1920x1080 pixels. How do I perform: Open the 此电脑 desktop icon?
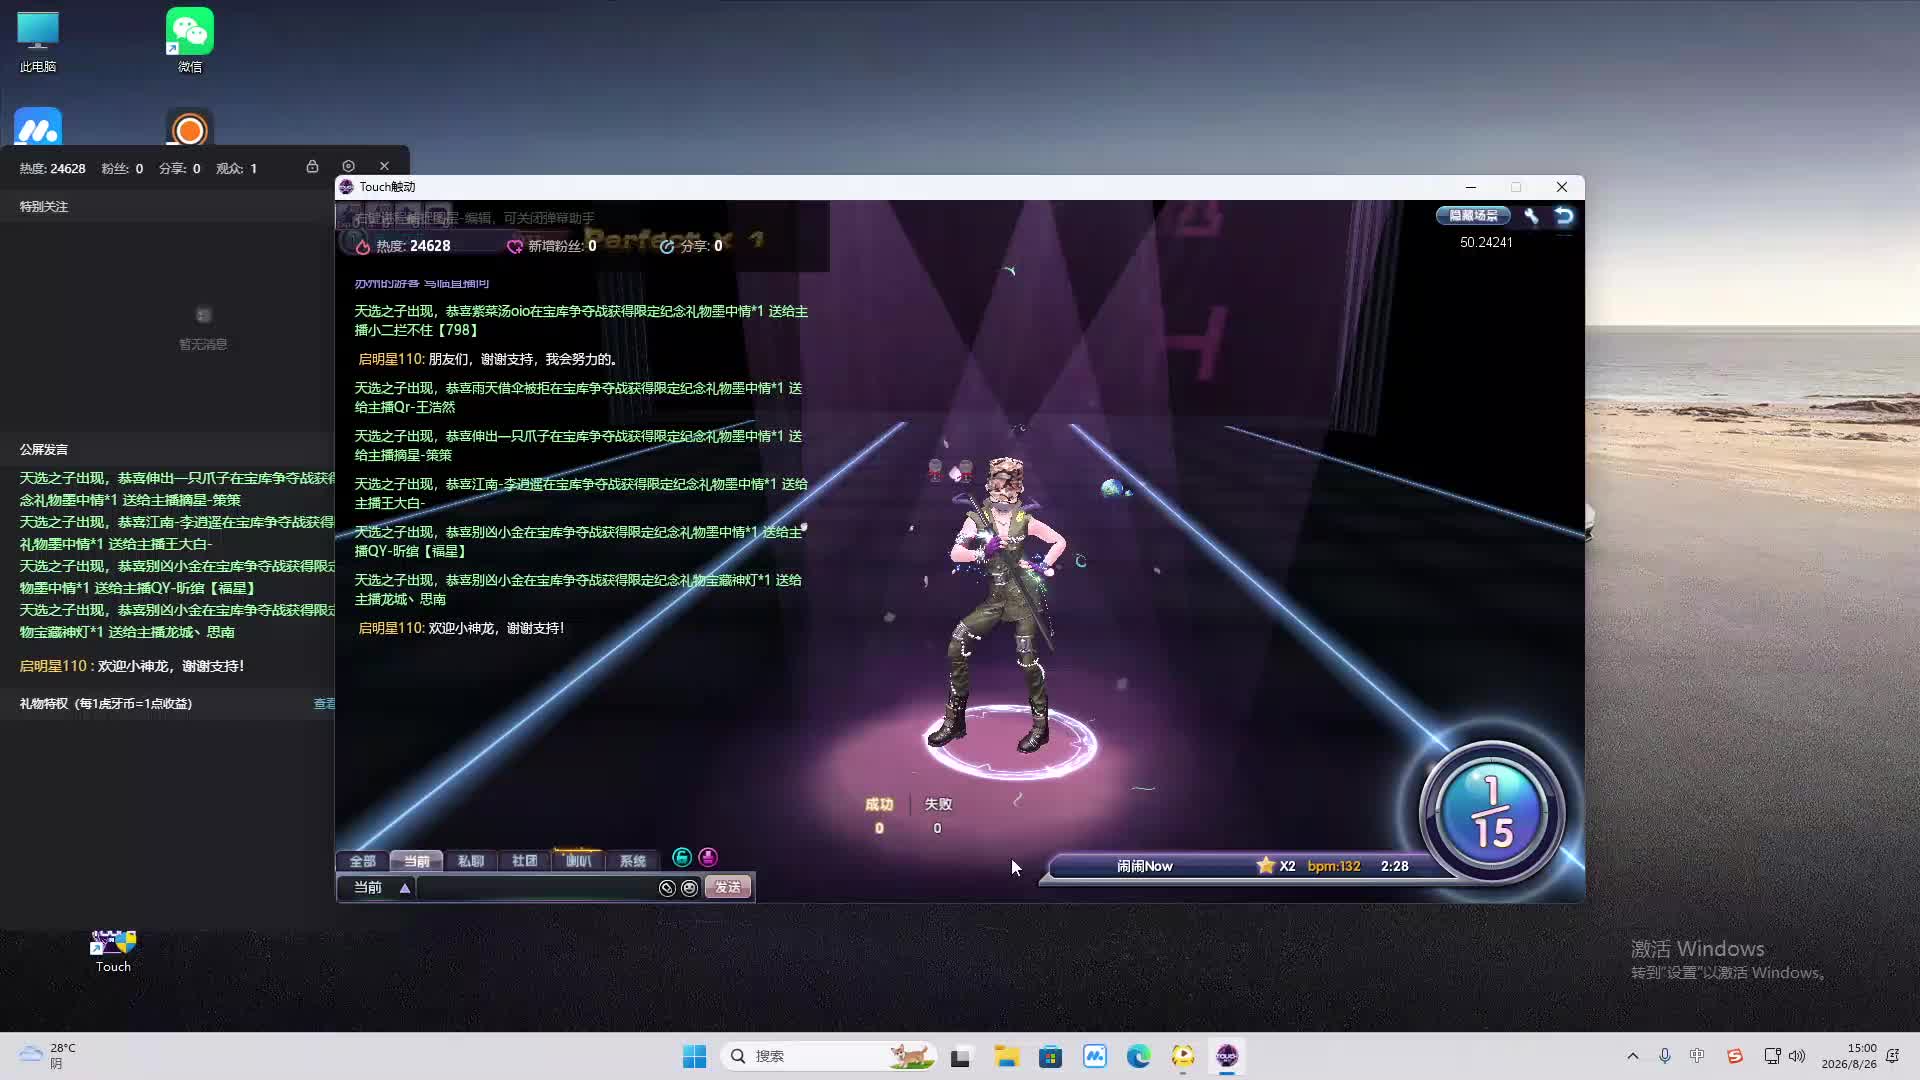tap(38, 42)
